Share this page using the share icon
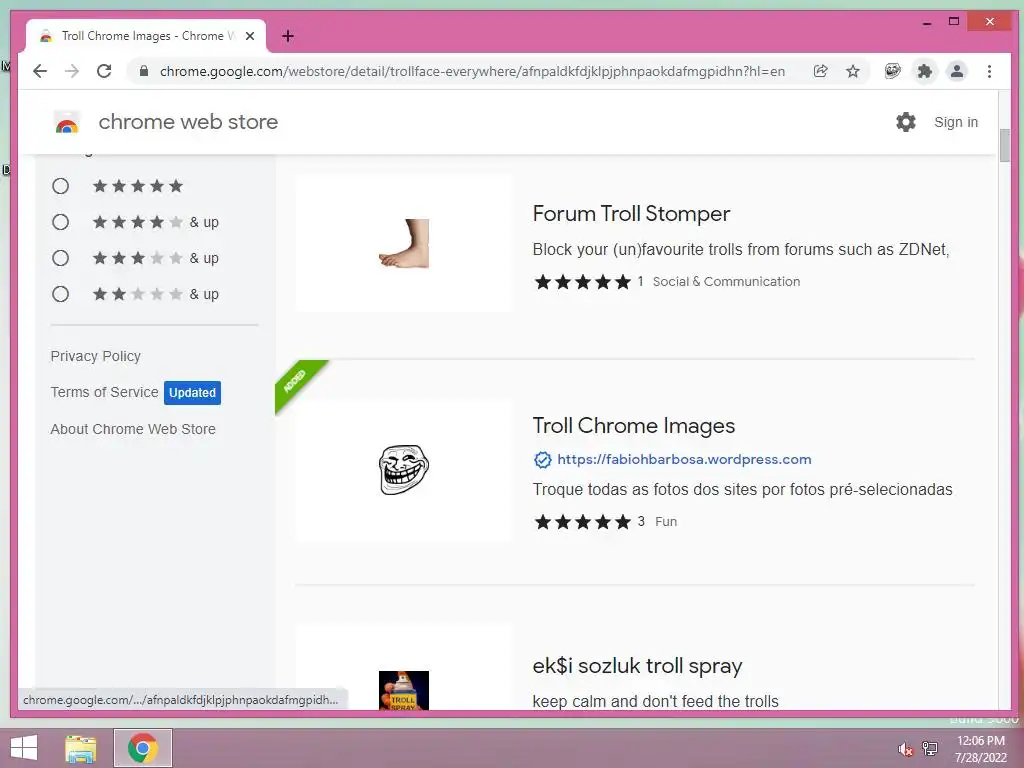The image size is (1024, 768). click(x=821, y=71)
